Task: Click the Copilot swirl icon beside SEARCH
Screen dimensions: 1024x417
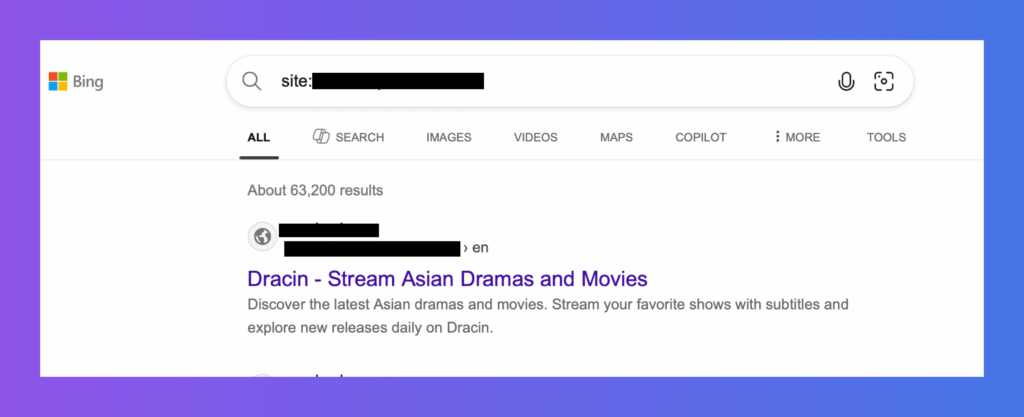Action: click(x=321, y=137)
